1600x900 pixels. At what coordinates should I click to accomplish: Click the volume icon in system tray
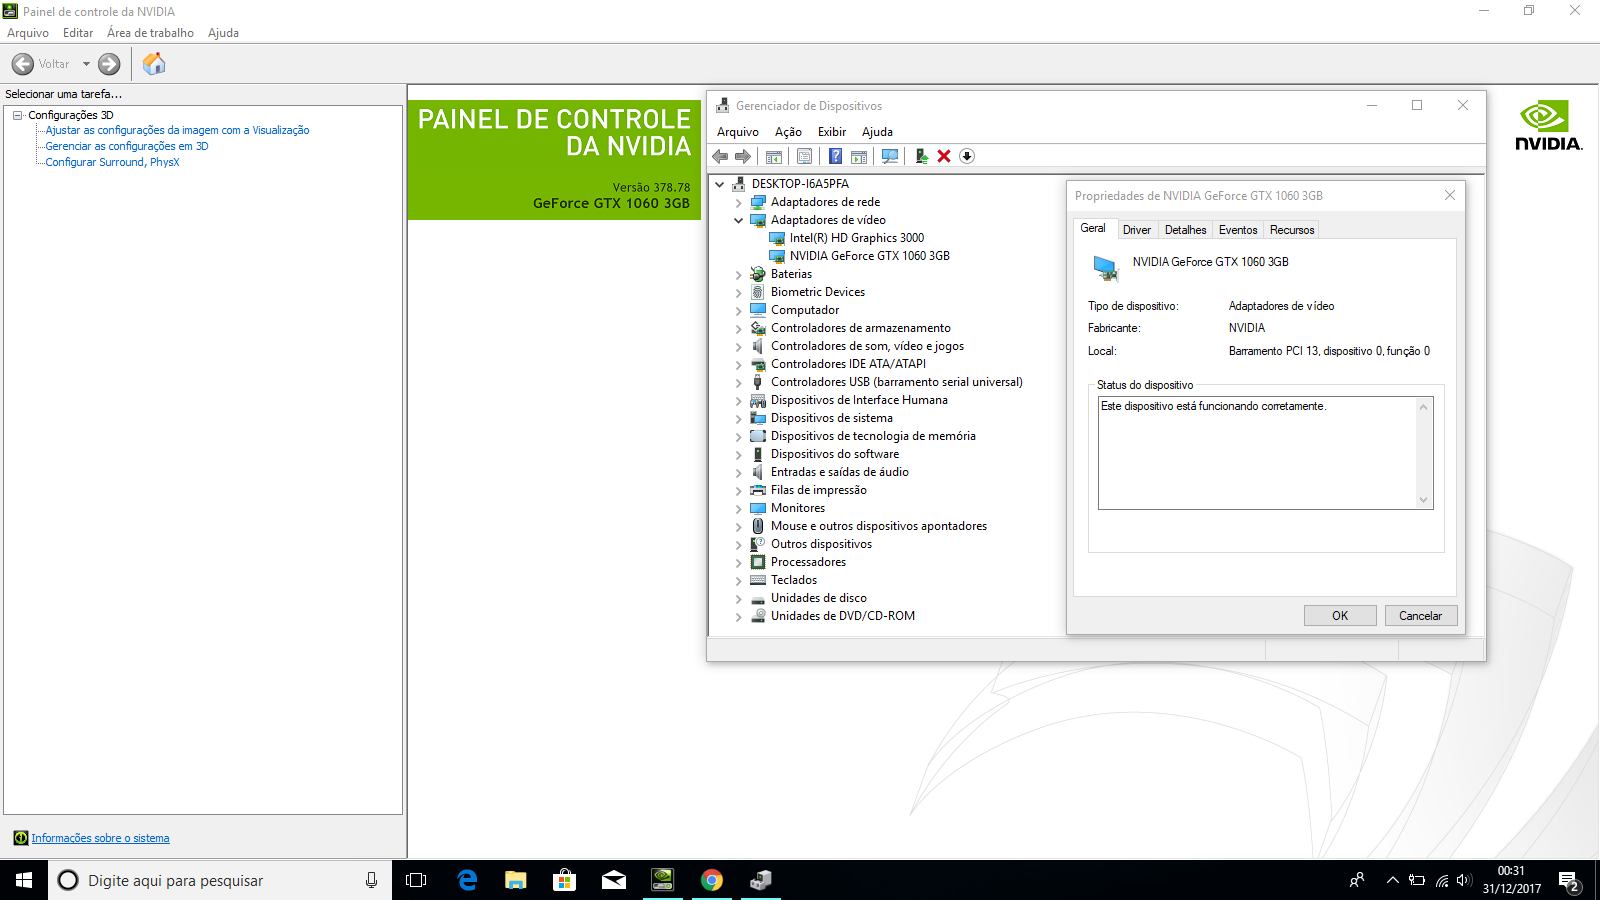(1464, 880)
